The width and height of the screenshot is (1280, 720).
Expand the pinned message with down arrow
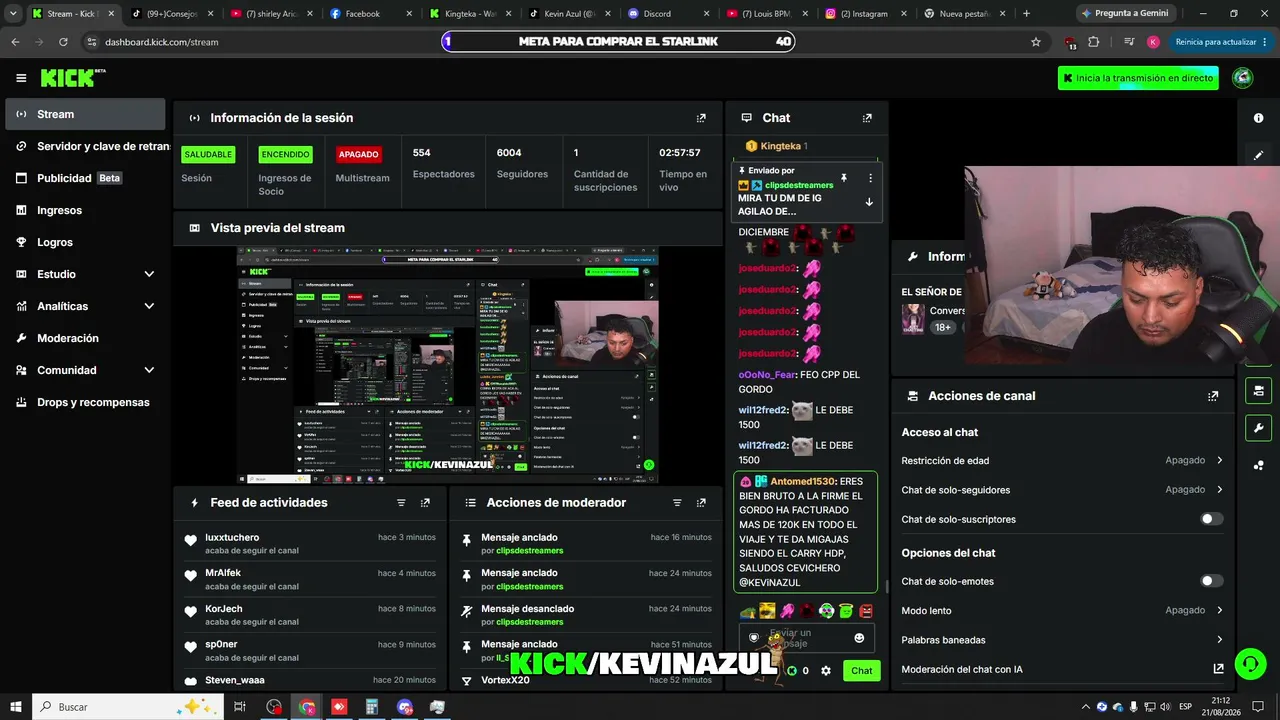click(x=869, y=202)
